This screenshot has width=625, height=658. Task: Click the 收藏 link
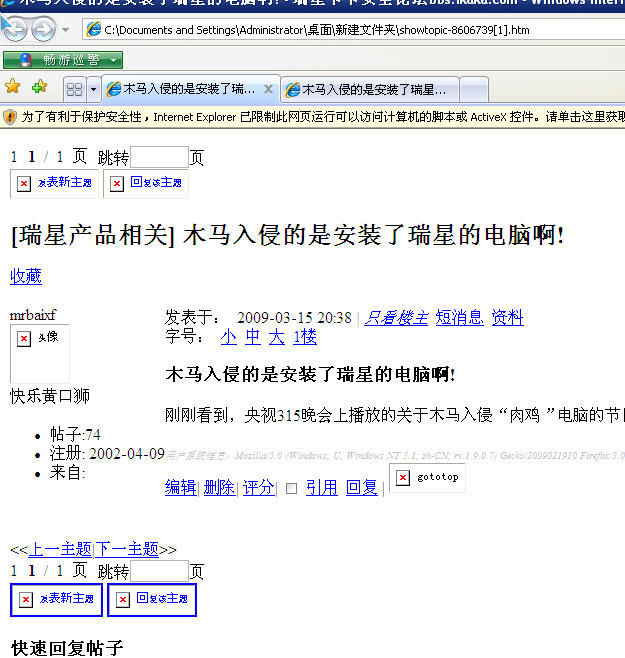[x=26, y=276]
